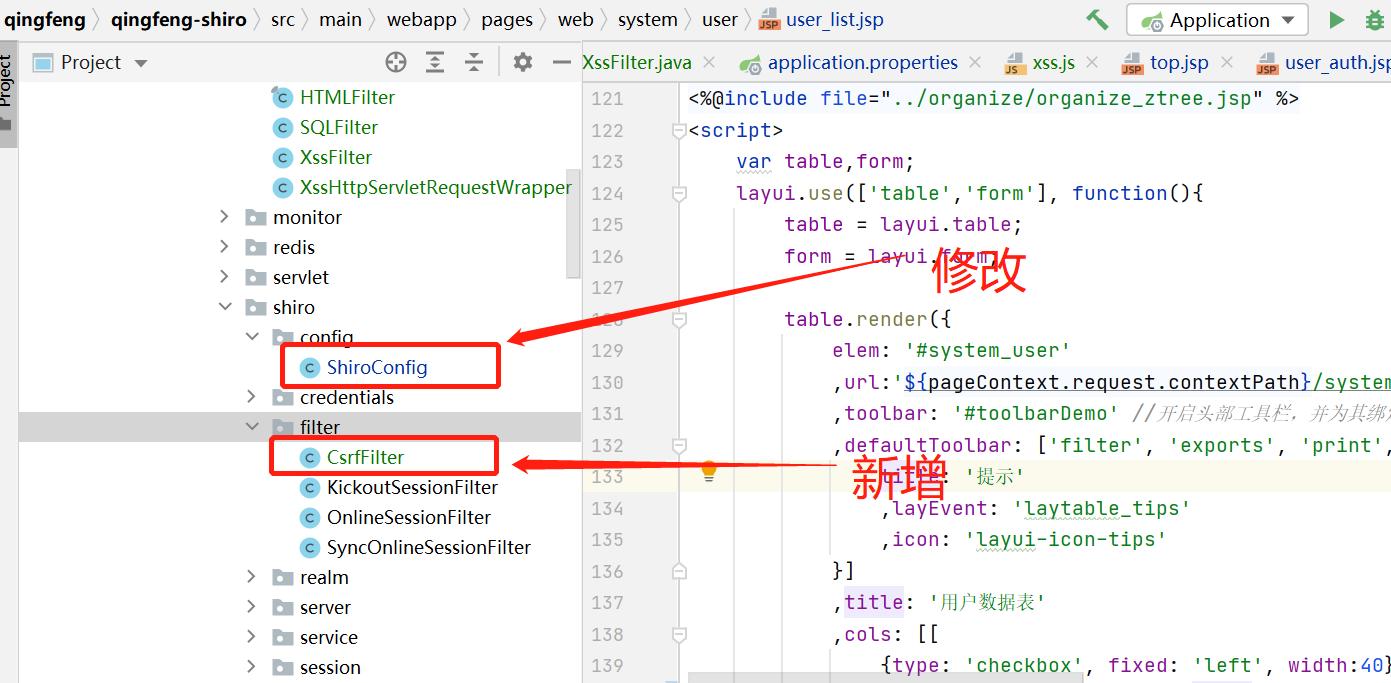Collapse the shiro folder in the tree
This screenshot has height=683, width=1391.
[225, 307]
